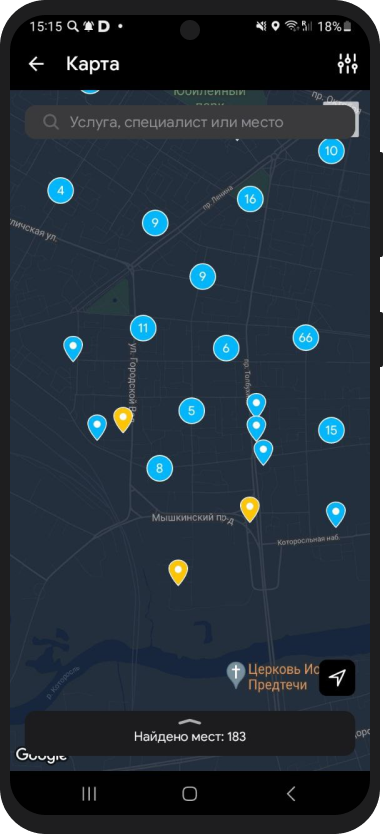Open the map cluster marked 66
383x834 pixels.
click(305, 337)
